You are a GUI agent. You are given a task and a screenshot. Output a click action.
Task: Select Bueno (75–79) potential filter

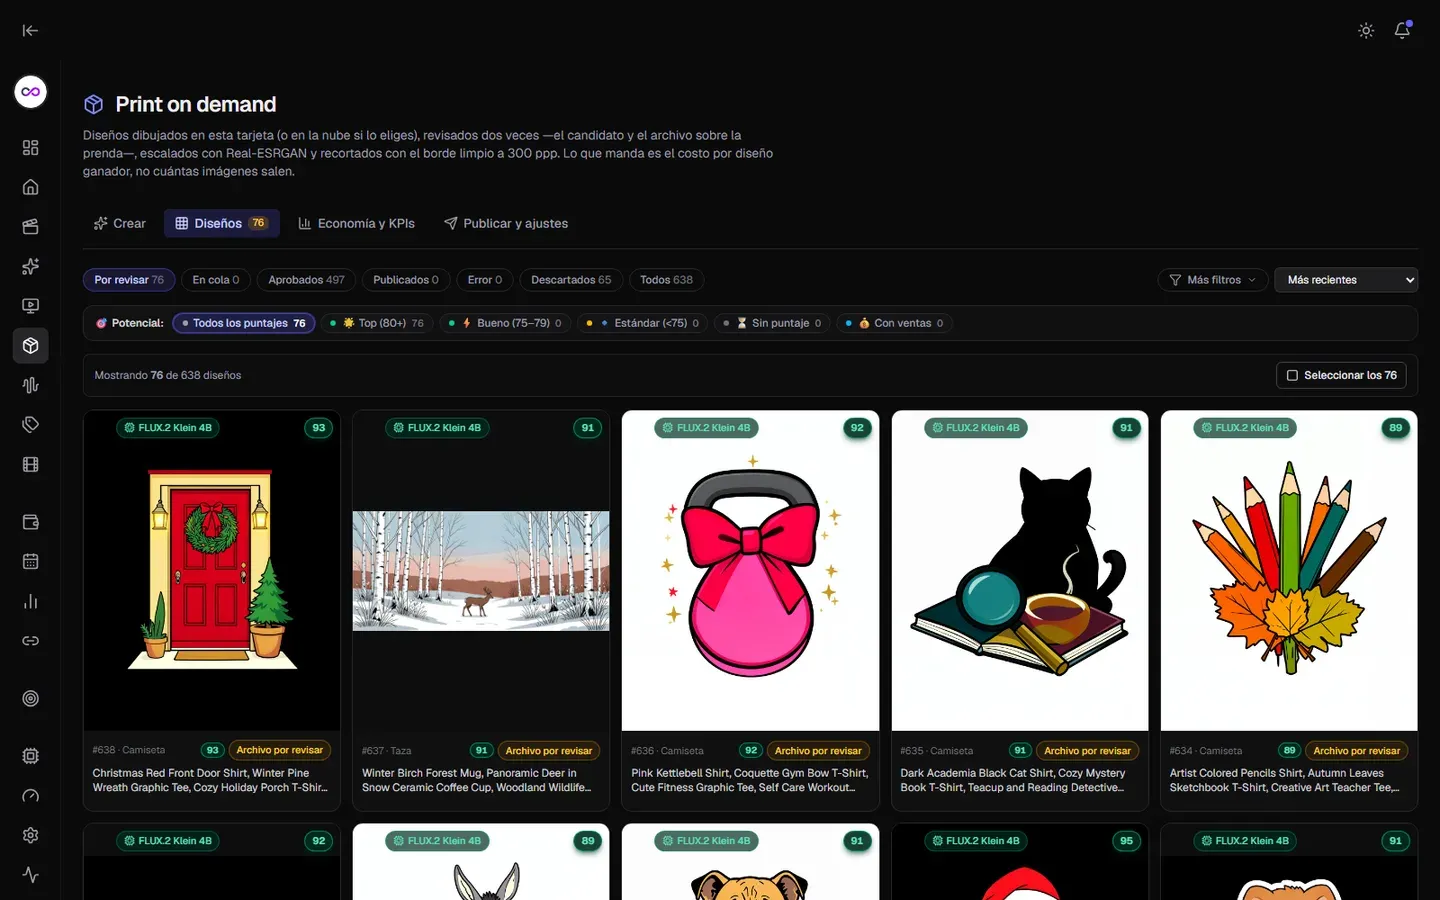pos(505,323)
